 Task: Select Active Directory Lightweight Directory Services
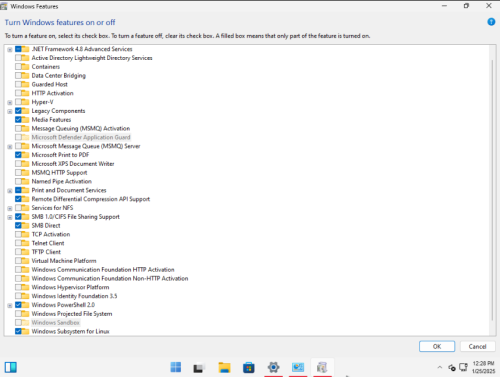pos(92,58)
